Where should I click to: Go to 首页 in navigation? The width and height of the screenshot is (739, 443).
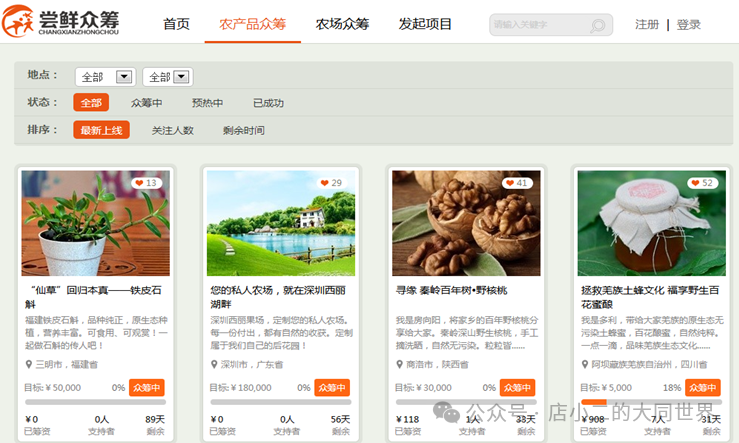click(x=176, y=24)
